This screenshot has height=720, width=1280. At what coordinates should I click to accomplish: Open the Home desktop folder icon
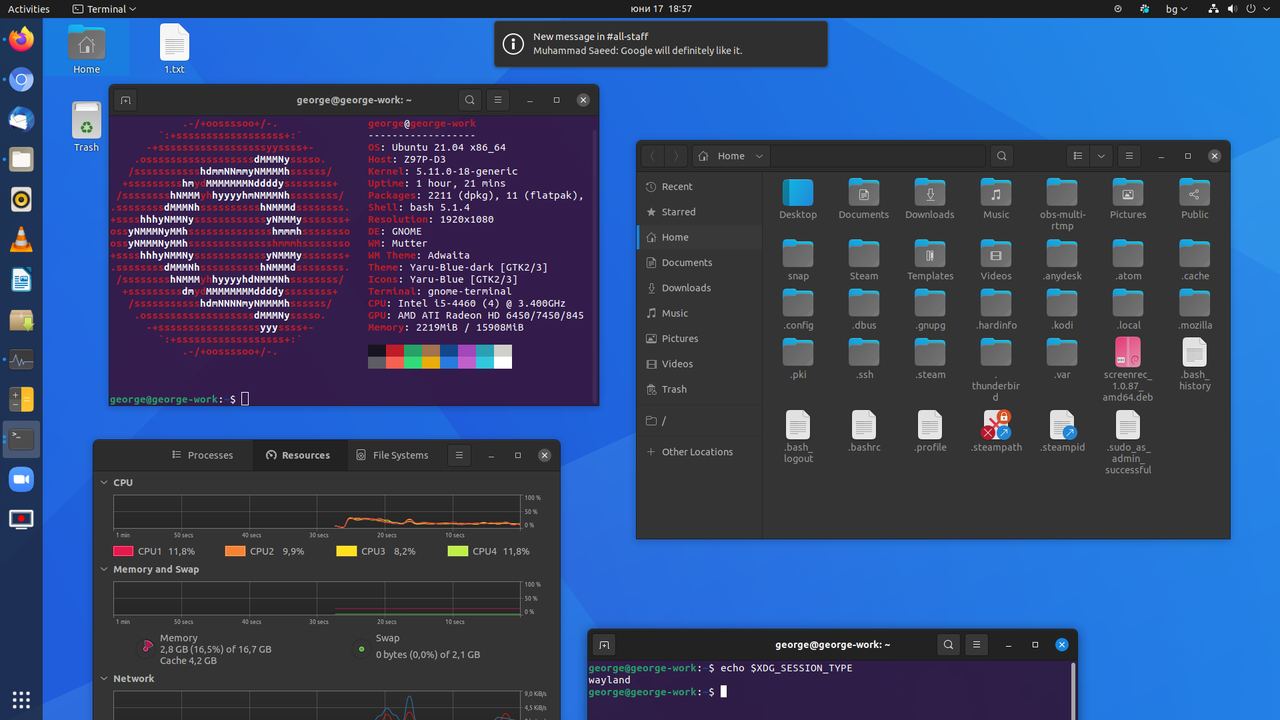(86, 49)
